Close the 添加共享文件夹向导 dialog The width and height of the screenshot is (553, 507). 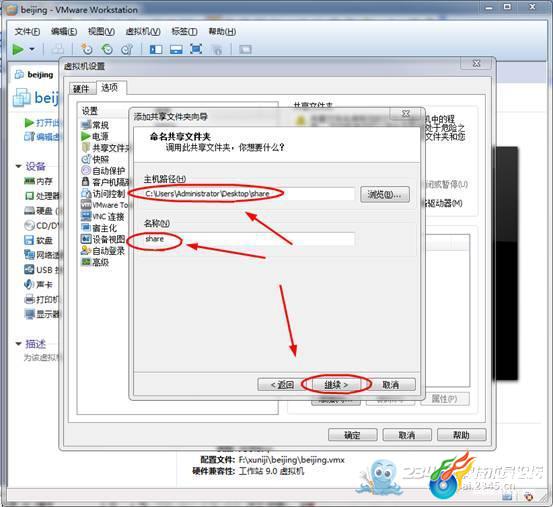(x=406, y=114)
